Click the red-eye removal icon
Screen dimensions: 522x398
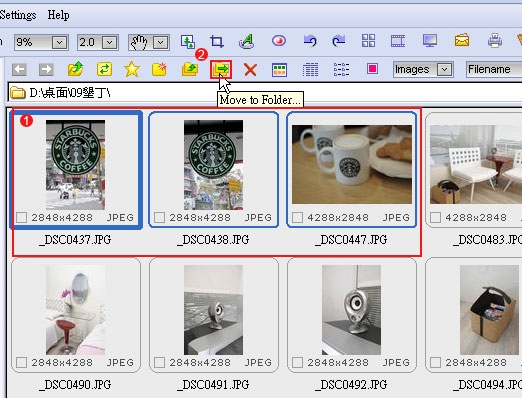(x=279, y=41)
